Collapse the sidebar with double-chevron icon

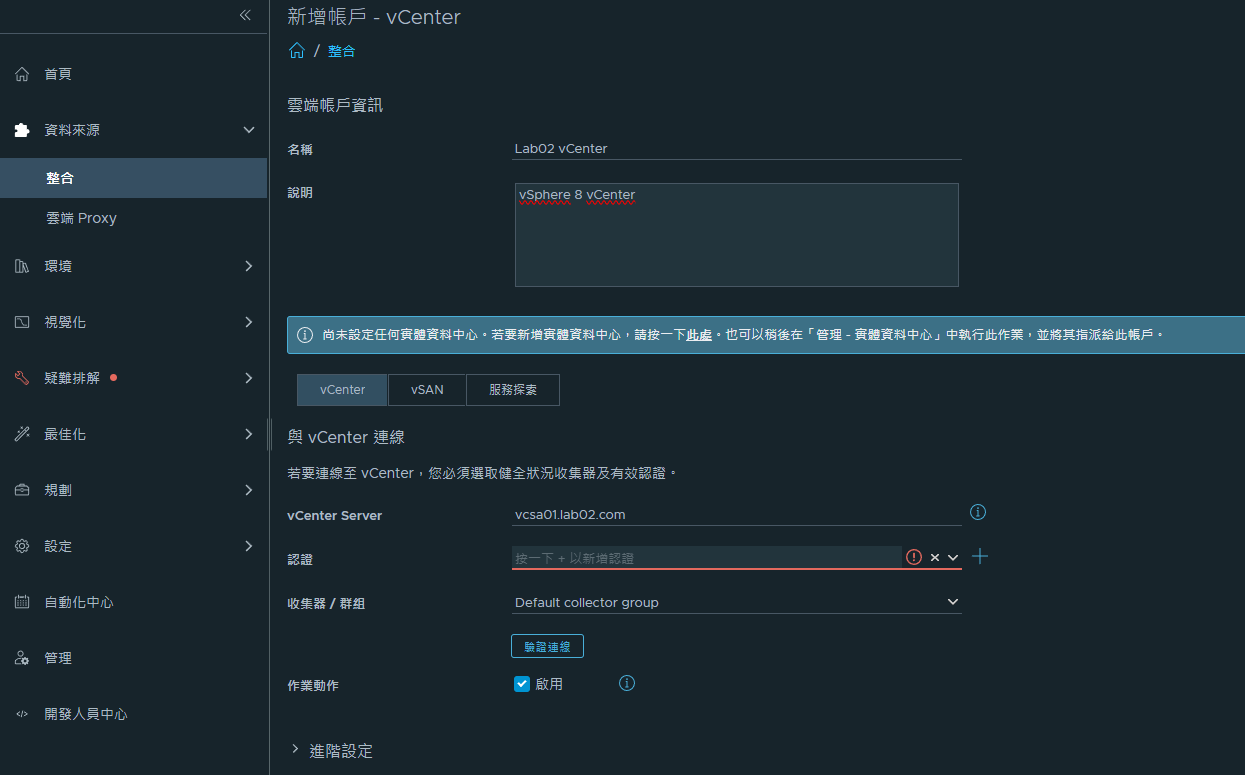[x=245, y=15]
